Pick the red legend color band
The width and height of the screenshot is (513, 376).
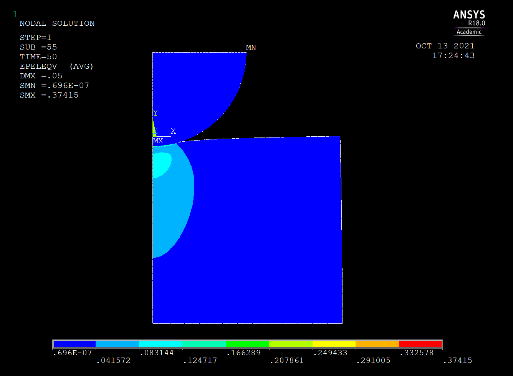pyautogui.click(x=421, y=344)
